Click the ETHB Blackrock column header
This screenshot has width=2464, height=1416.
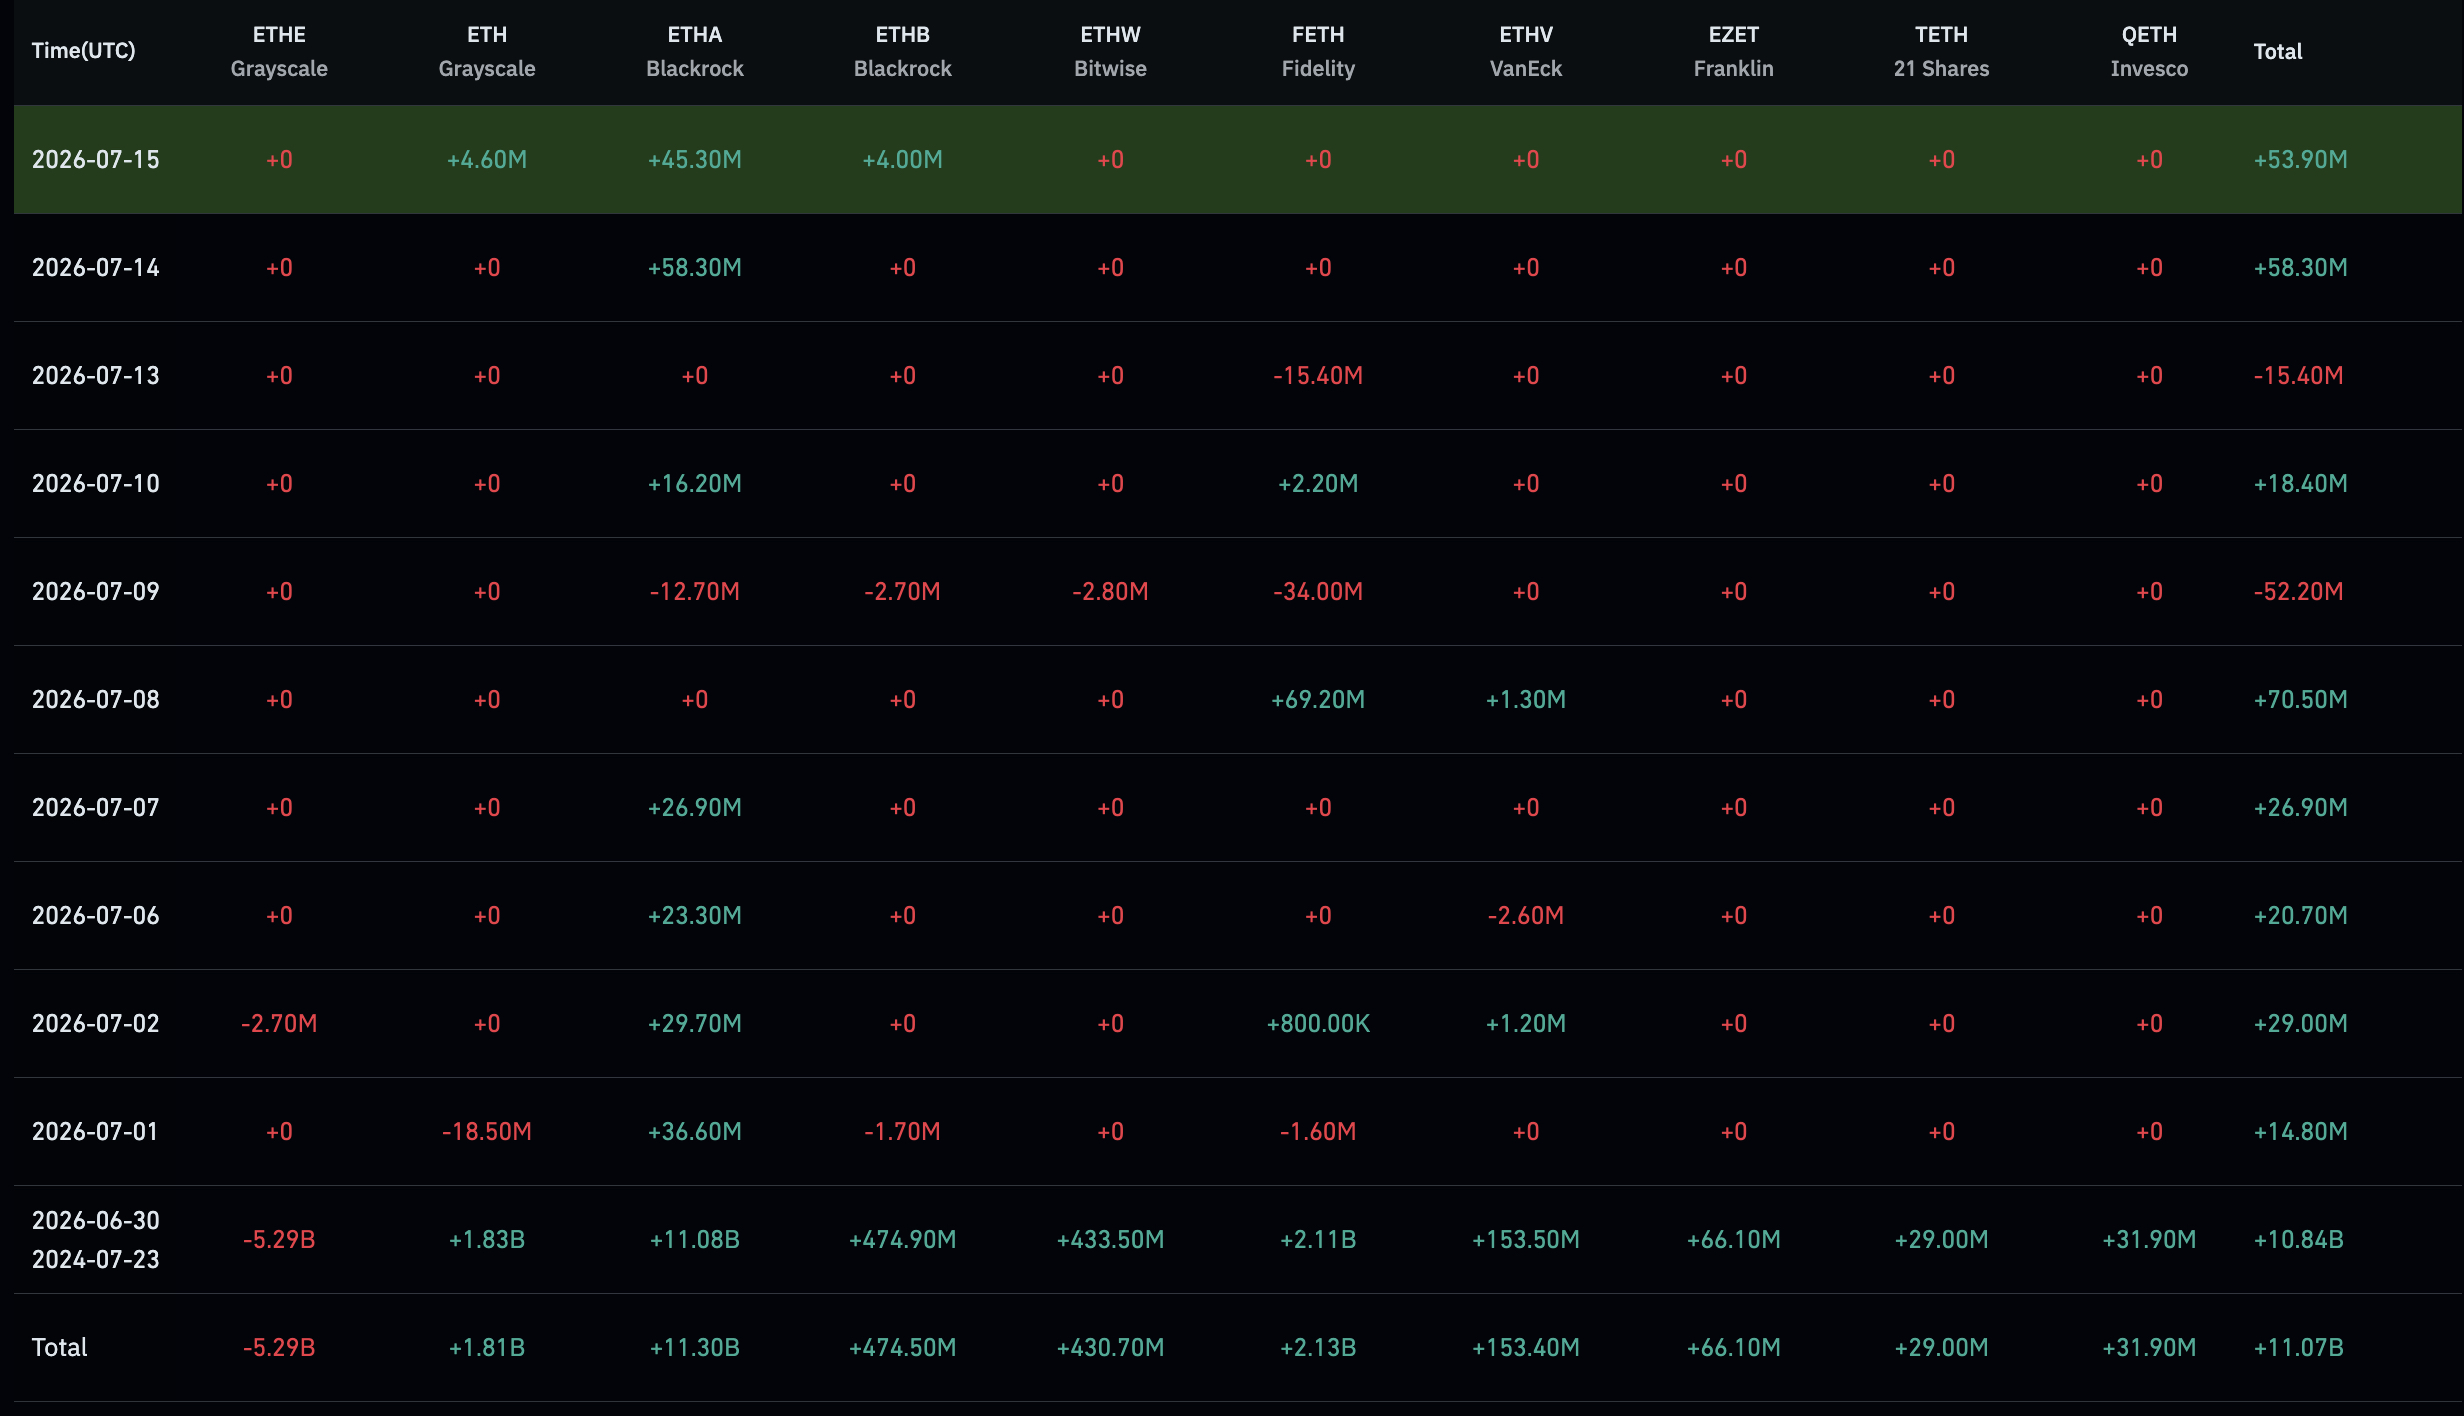(x=903, y=51)
